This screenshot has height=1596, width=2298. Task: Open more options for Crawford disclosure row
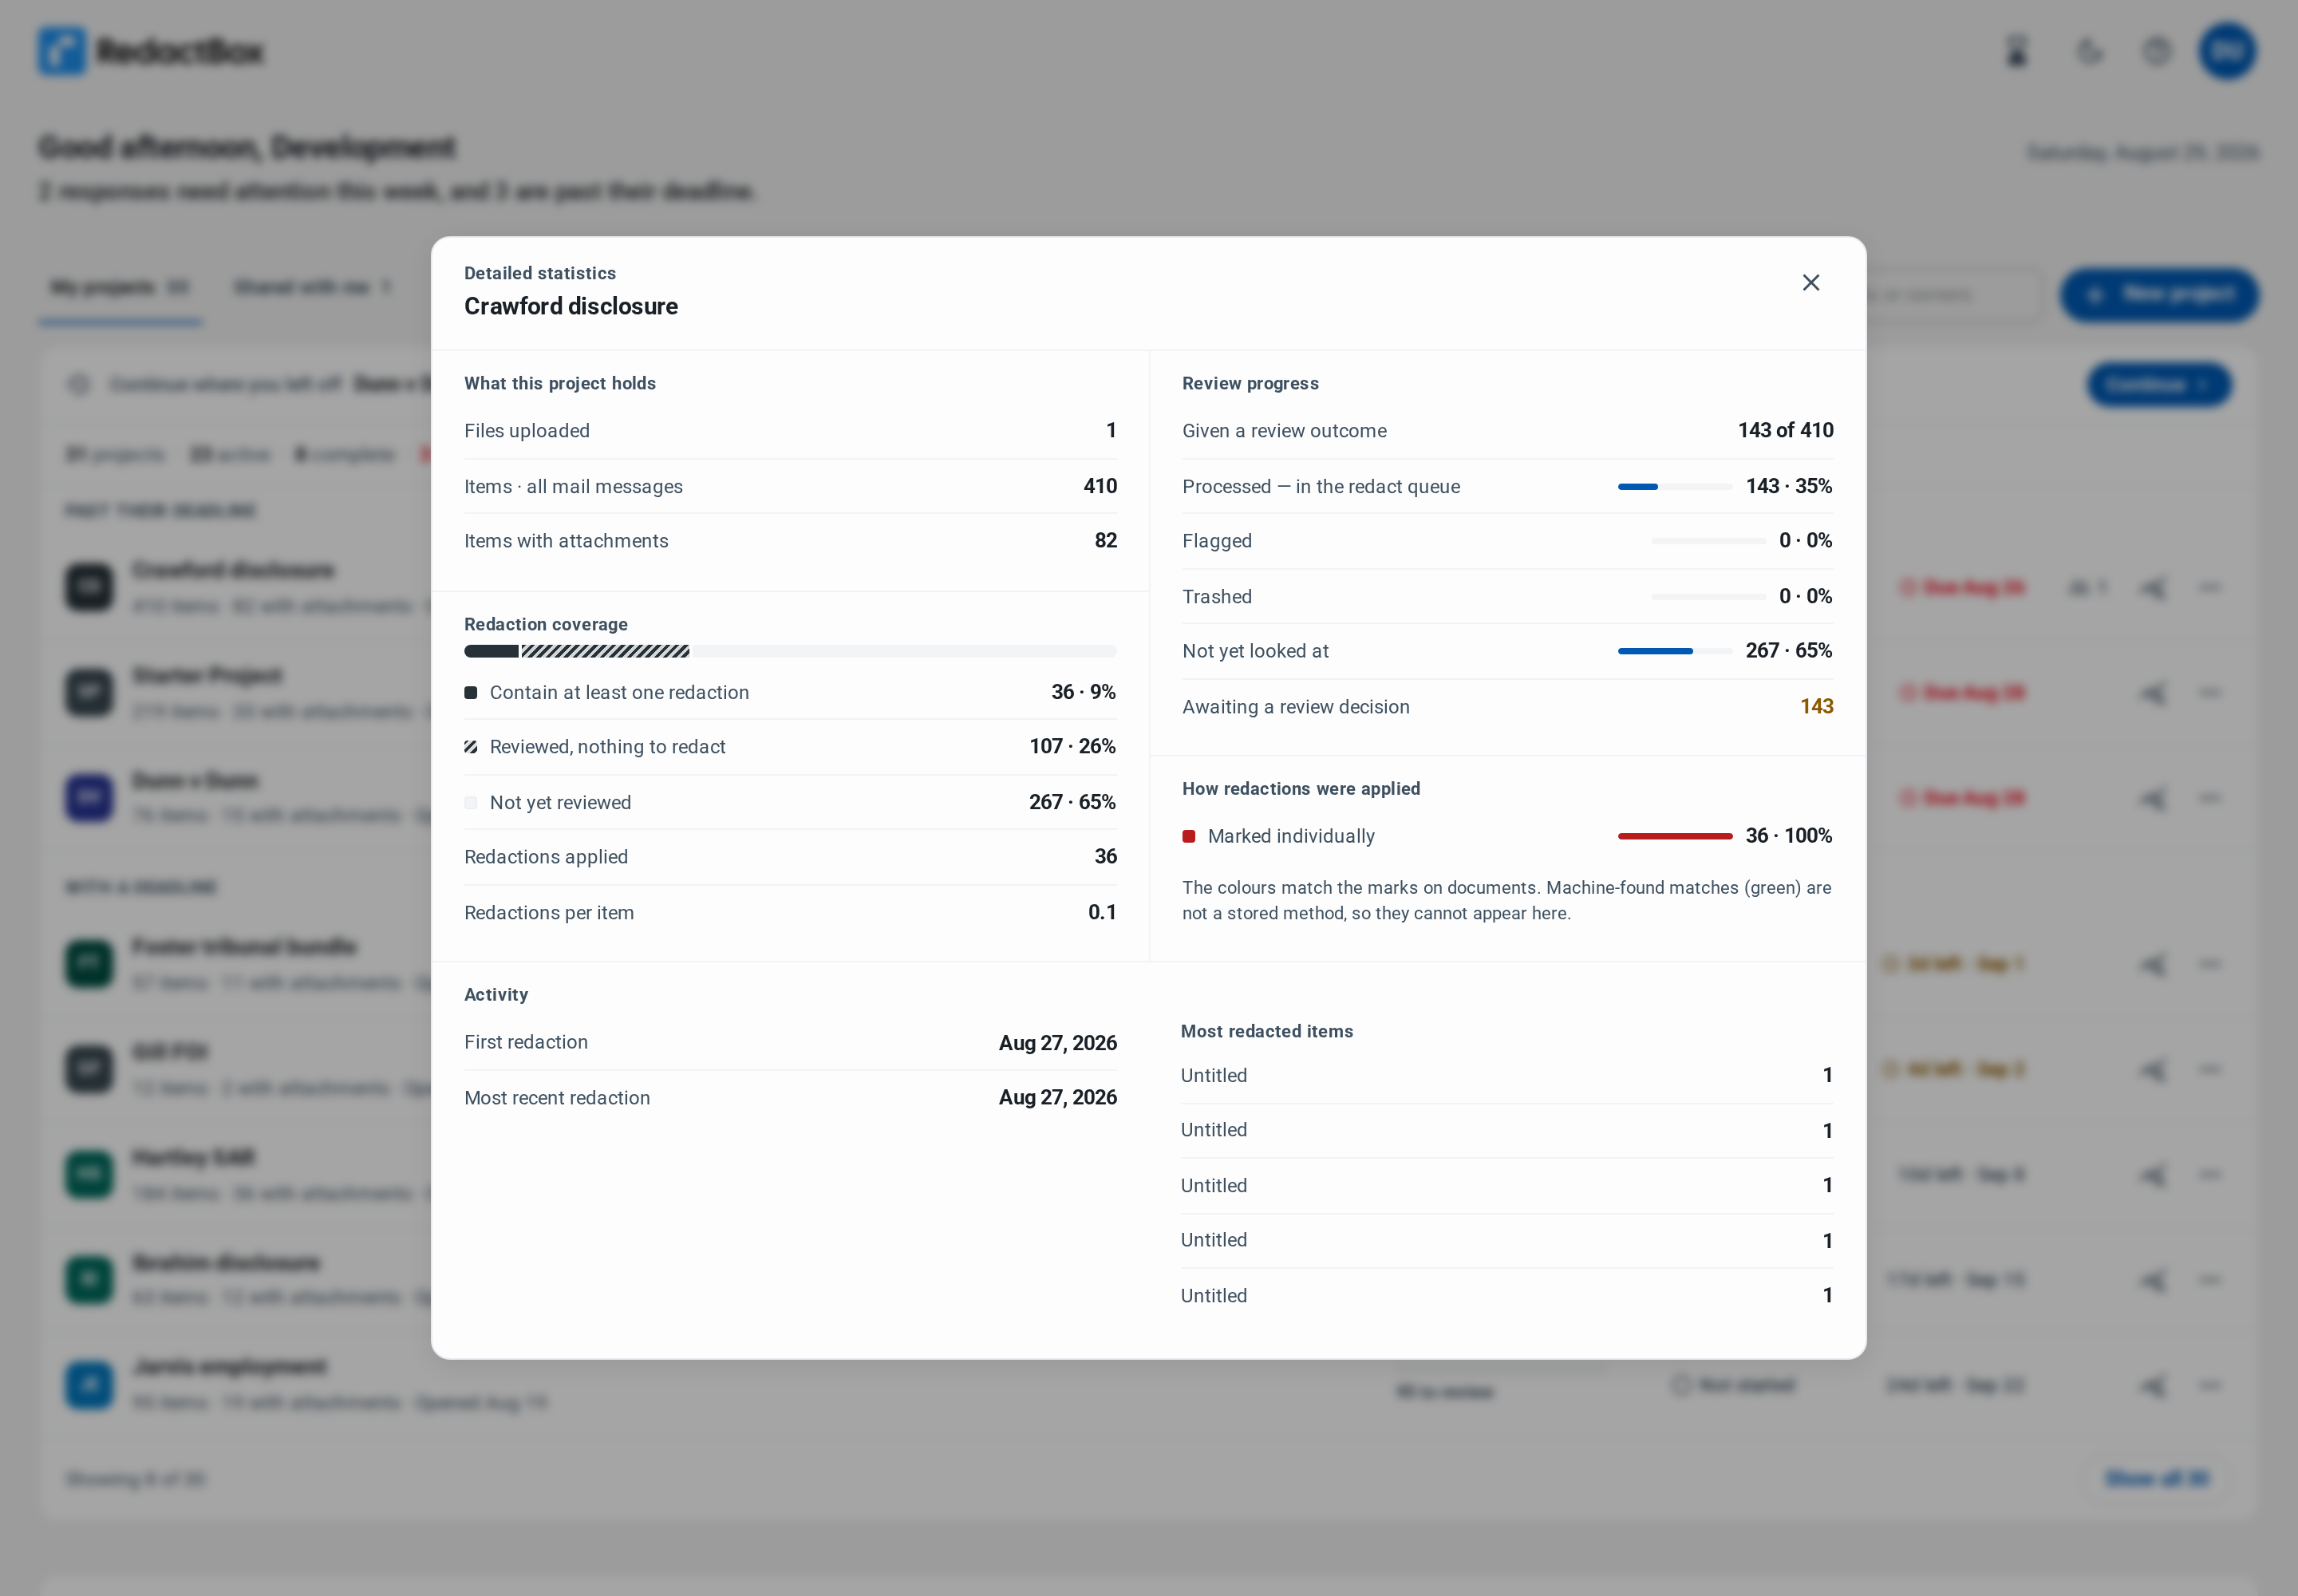click(2210, 588)
